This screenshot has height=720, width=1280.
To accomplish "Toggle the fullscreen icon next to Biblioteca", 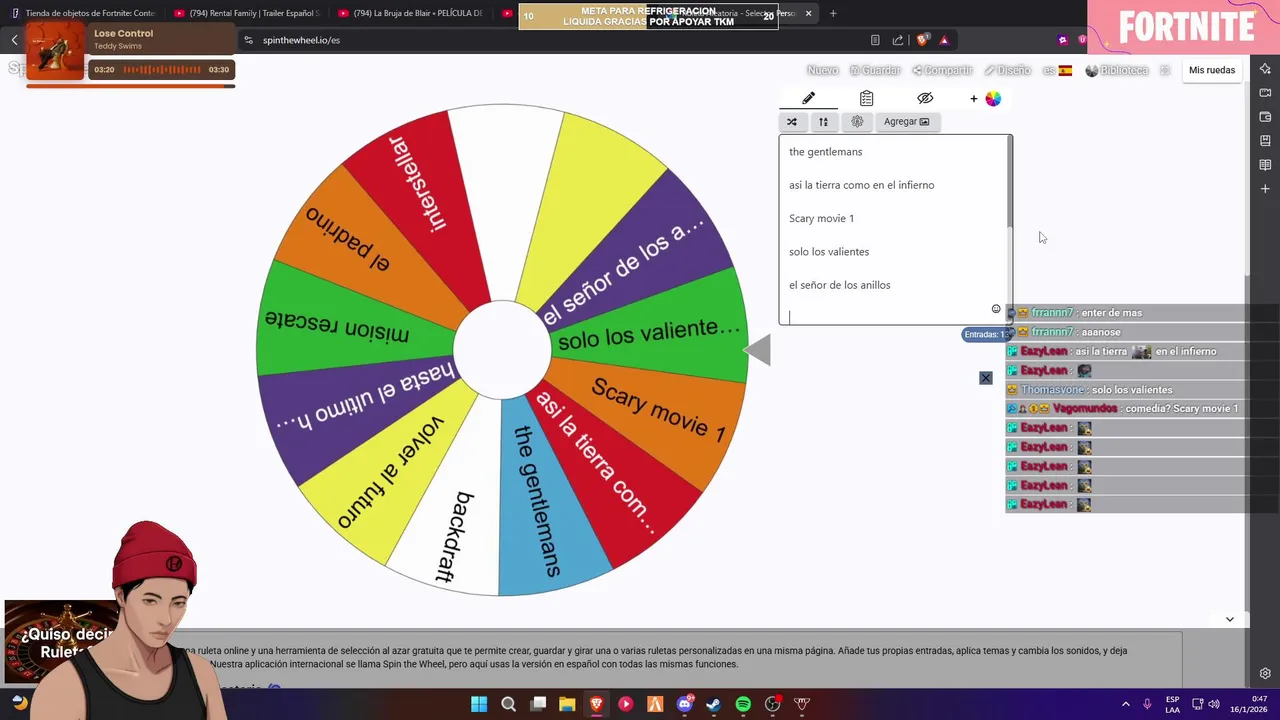I will click(1165, 70).
